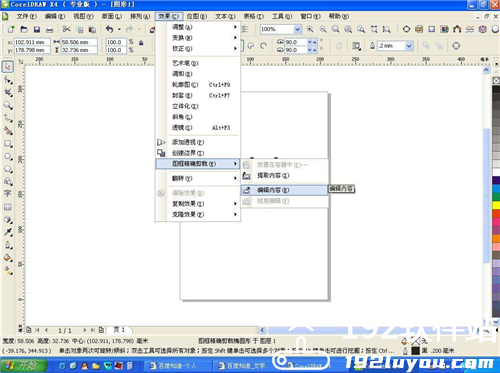This screenshot has width=500, height=373.
Task: Expand the 复制效果 submenu
Action: [198, 204]
